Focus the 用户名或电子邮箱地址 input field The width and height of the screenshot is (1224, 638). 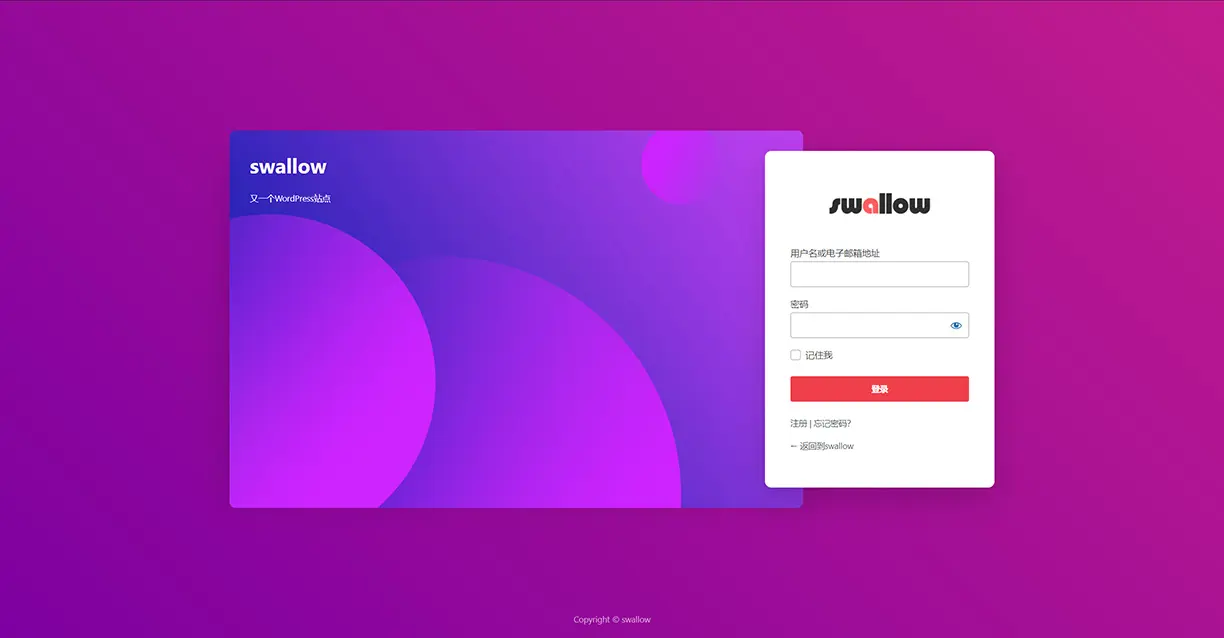tap(879, 274)
